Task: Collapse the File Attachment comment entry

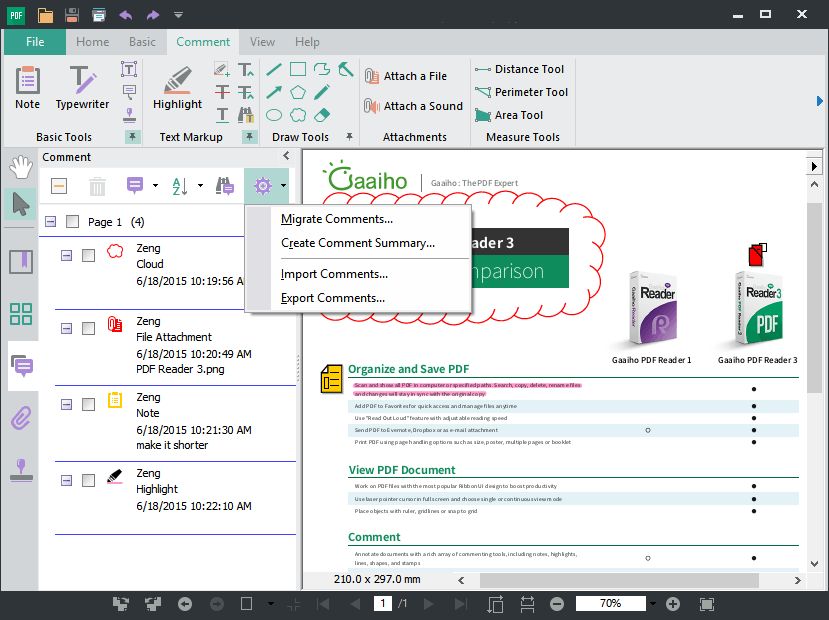Action: coord(67,328)
